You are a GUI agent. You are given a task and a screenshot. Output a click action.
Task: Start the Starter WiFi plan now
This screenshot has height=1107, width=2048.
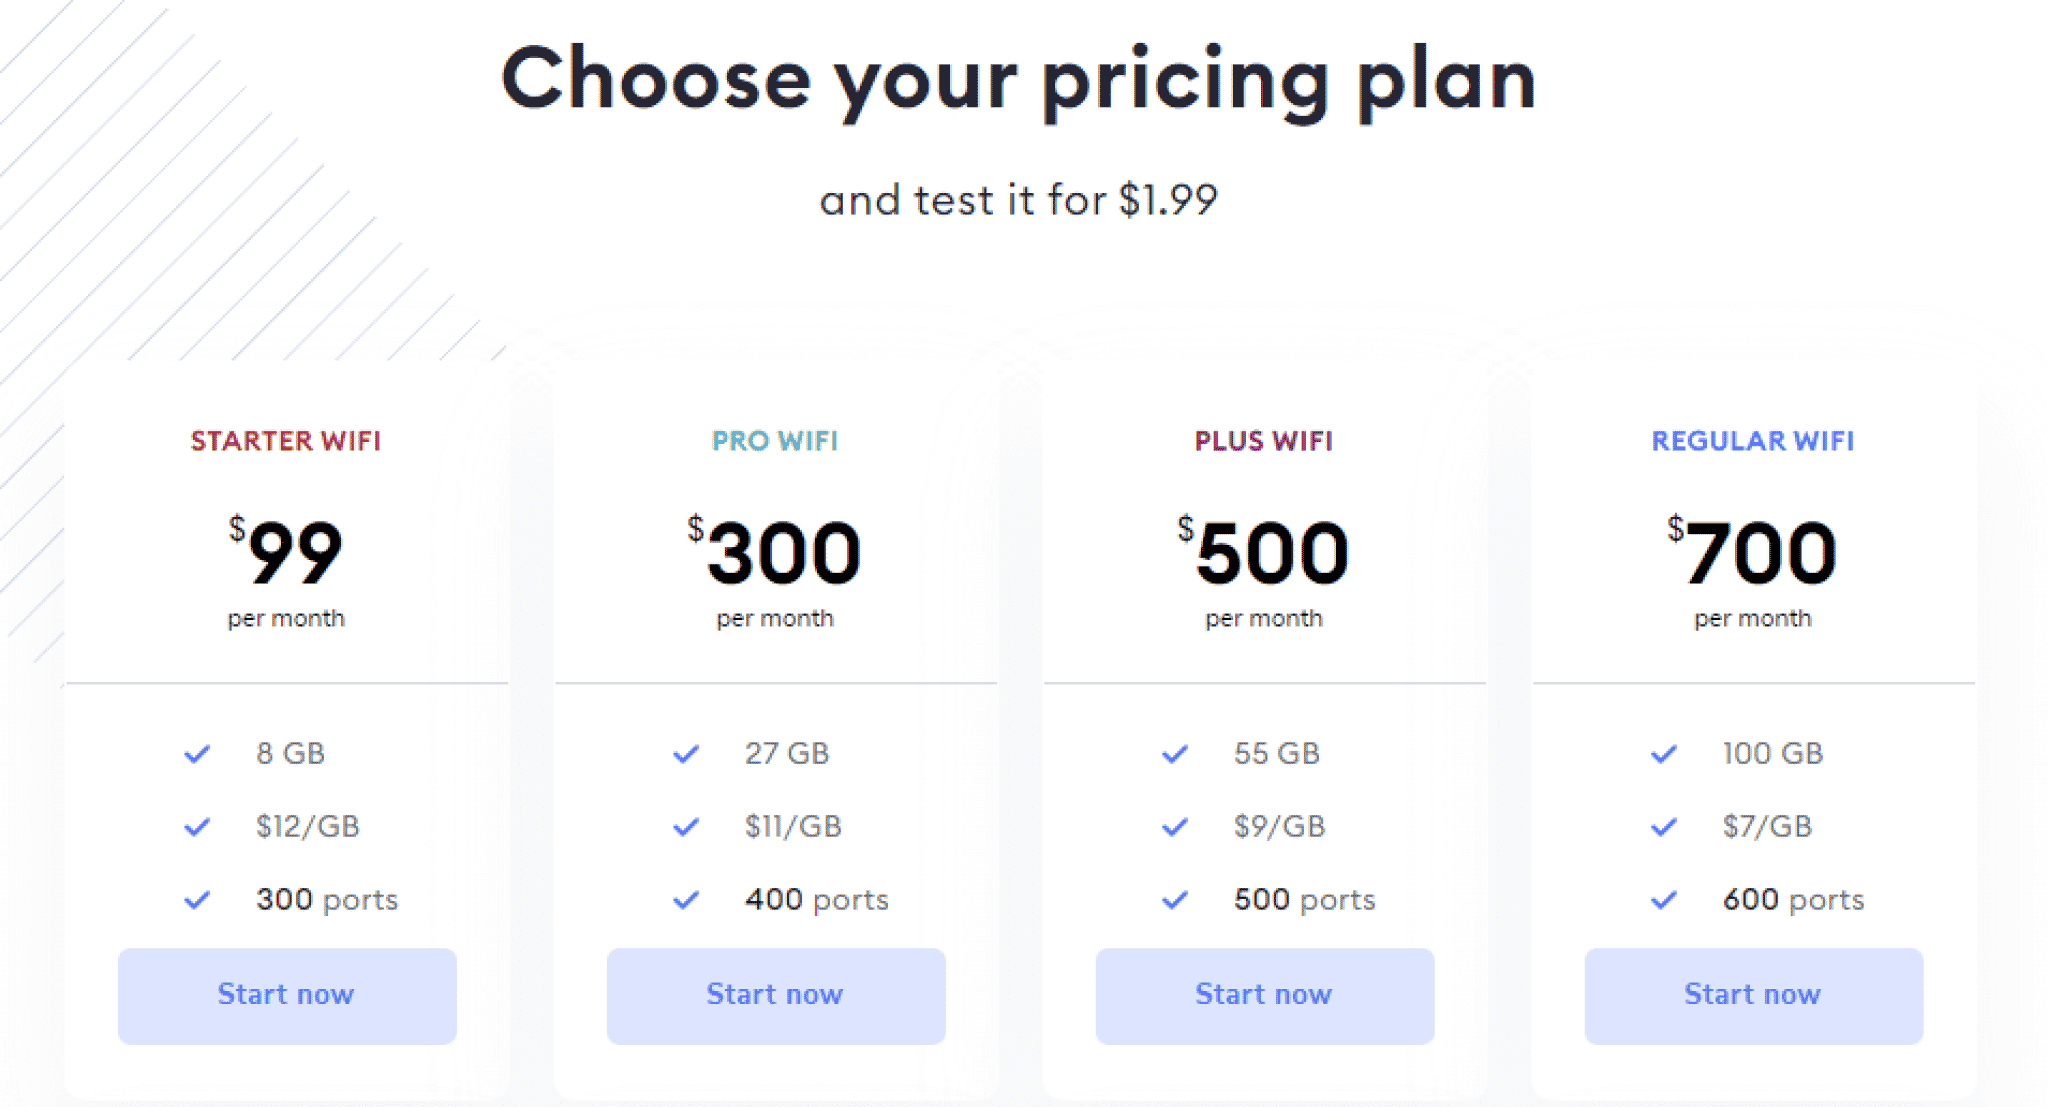click(287, 996)
